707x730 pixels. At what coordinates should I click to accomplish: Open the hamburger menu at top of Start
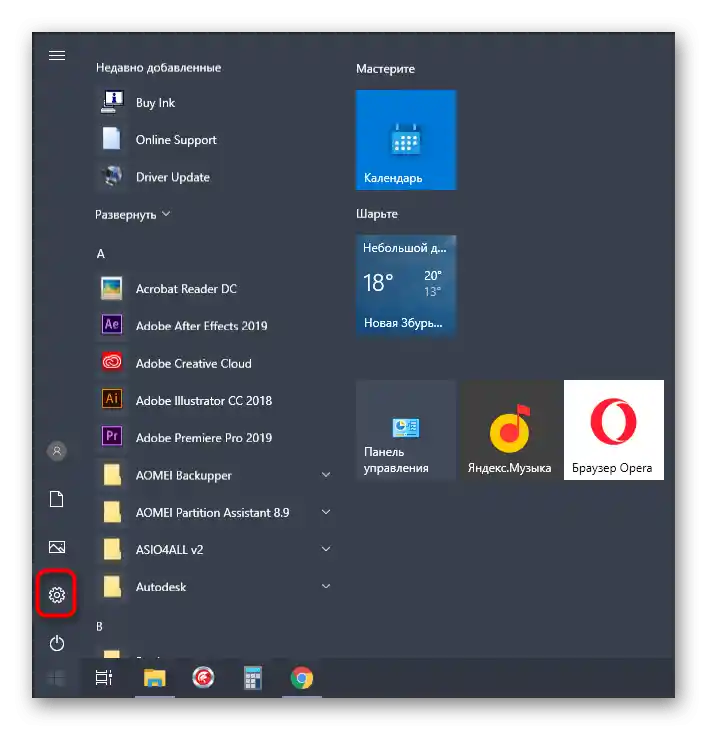pyautogui.click(x=57, y=55)
